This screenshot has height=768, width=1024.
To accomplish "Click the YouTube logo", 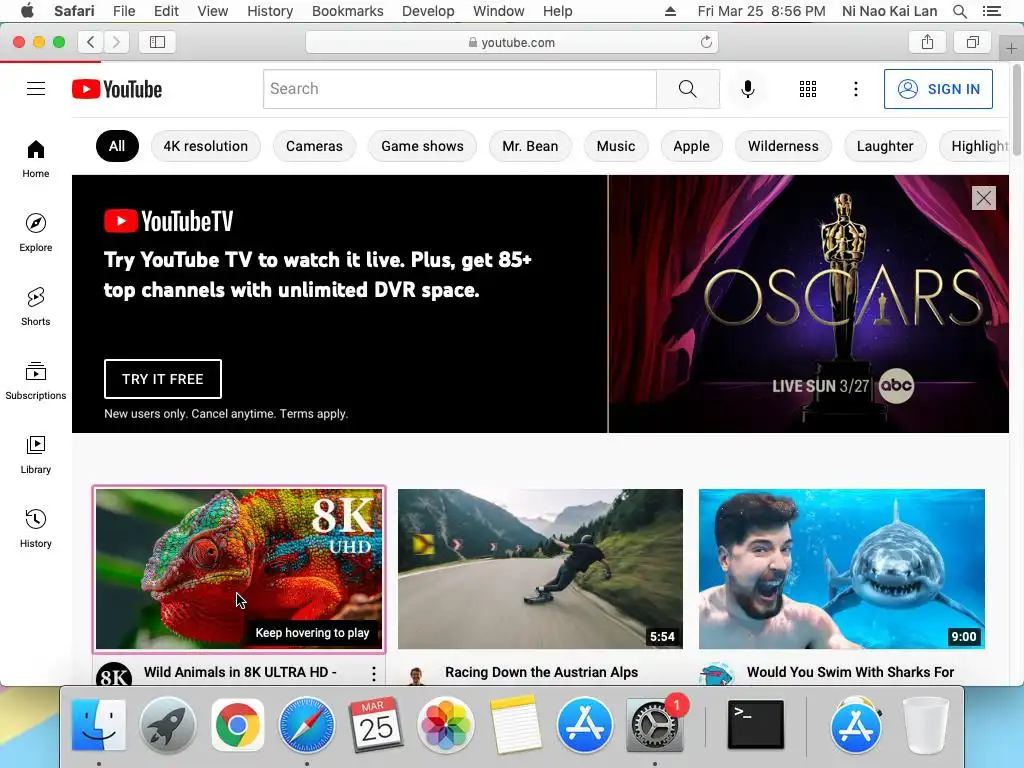I will tap(117, 89).
